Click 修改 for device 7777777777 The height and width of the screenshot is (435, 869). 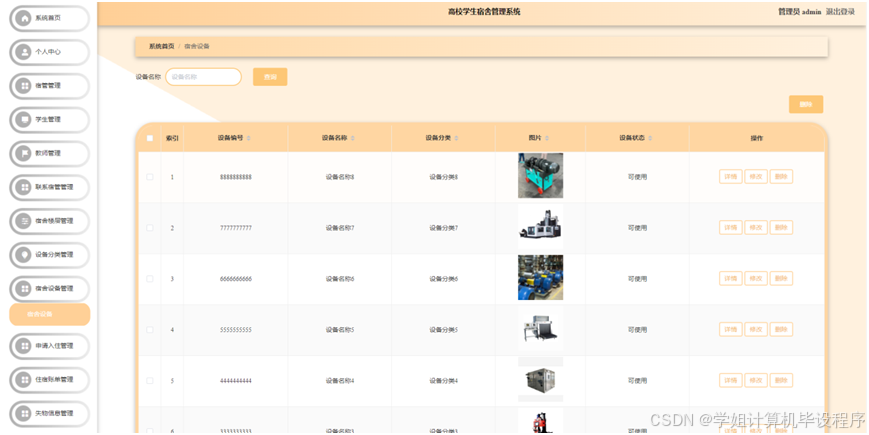pyautogui.click(x=756, y=228)
